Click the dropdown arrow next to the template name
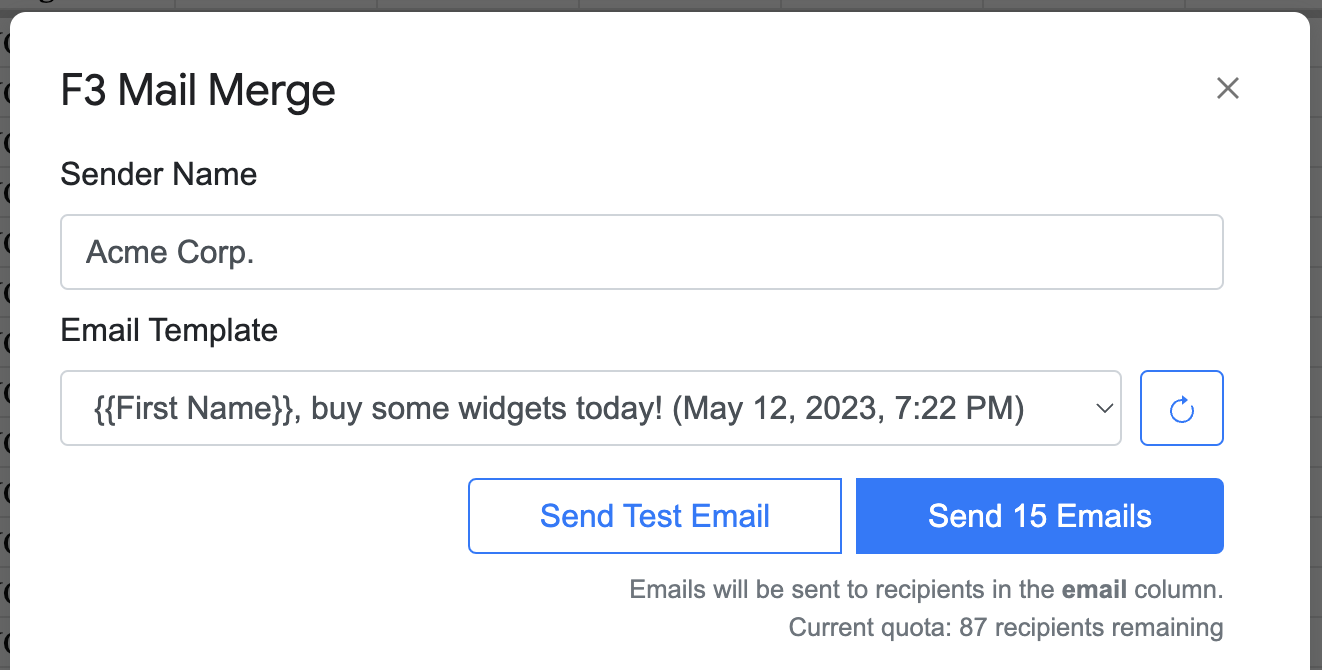Viewport: 1322px width, 670px height. point(1103,408)
